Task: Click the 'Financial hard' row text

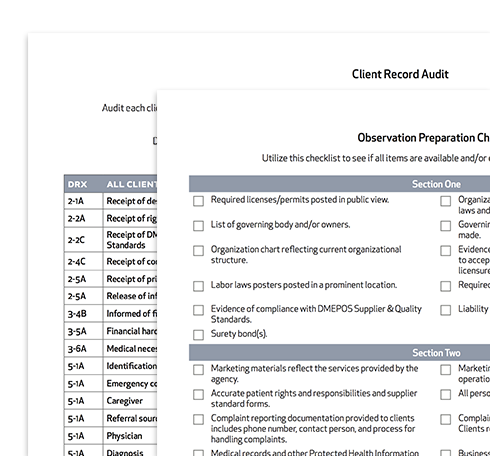Action: (132, 331)
